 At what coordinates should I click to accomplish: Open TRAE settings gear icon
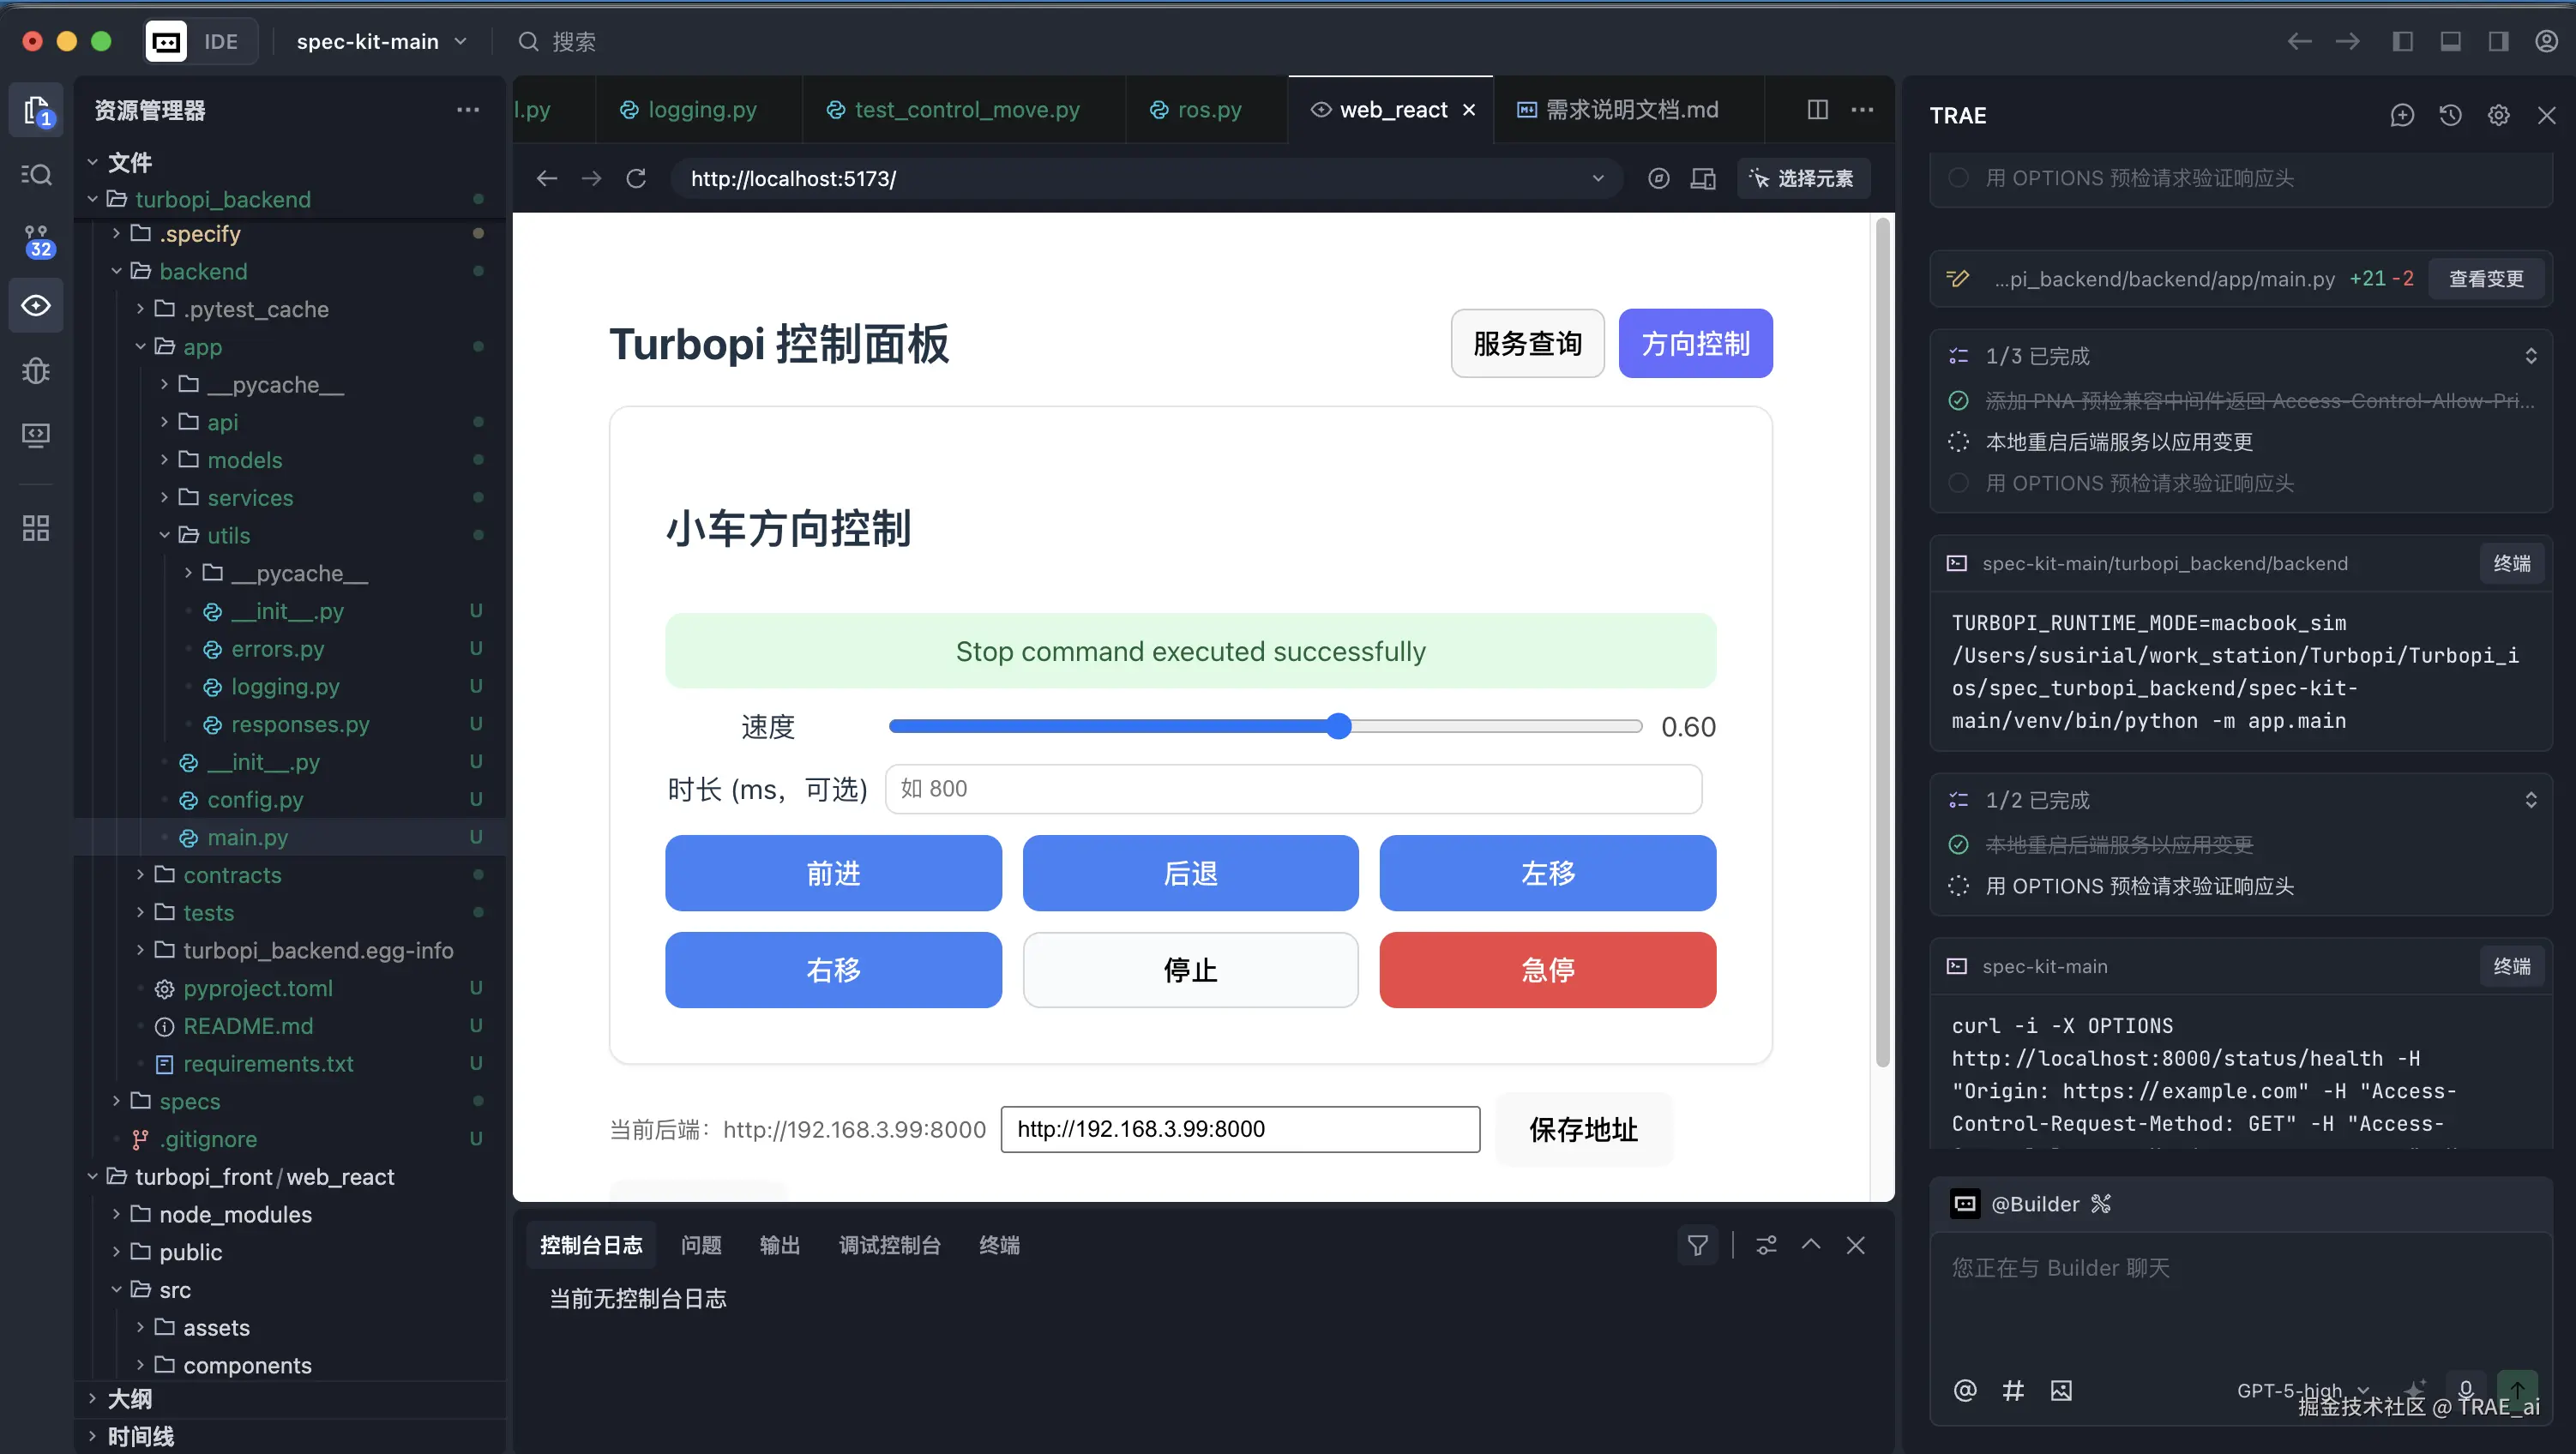(x=2498, y=115)
